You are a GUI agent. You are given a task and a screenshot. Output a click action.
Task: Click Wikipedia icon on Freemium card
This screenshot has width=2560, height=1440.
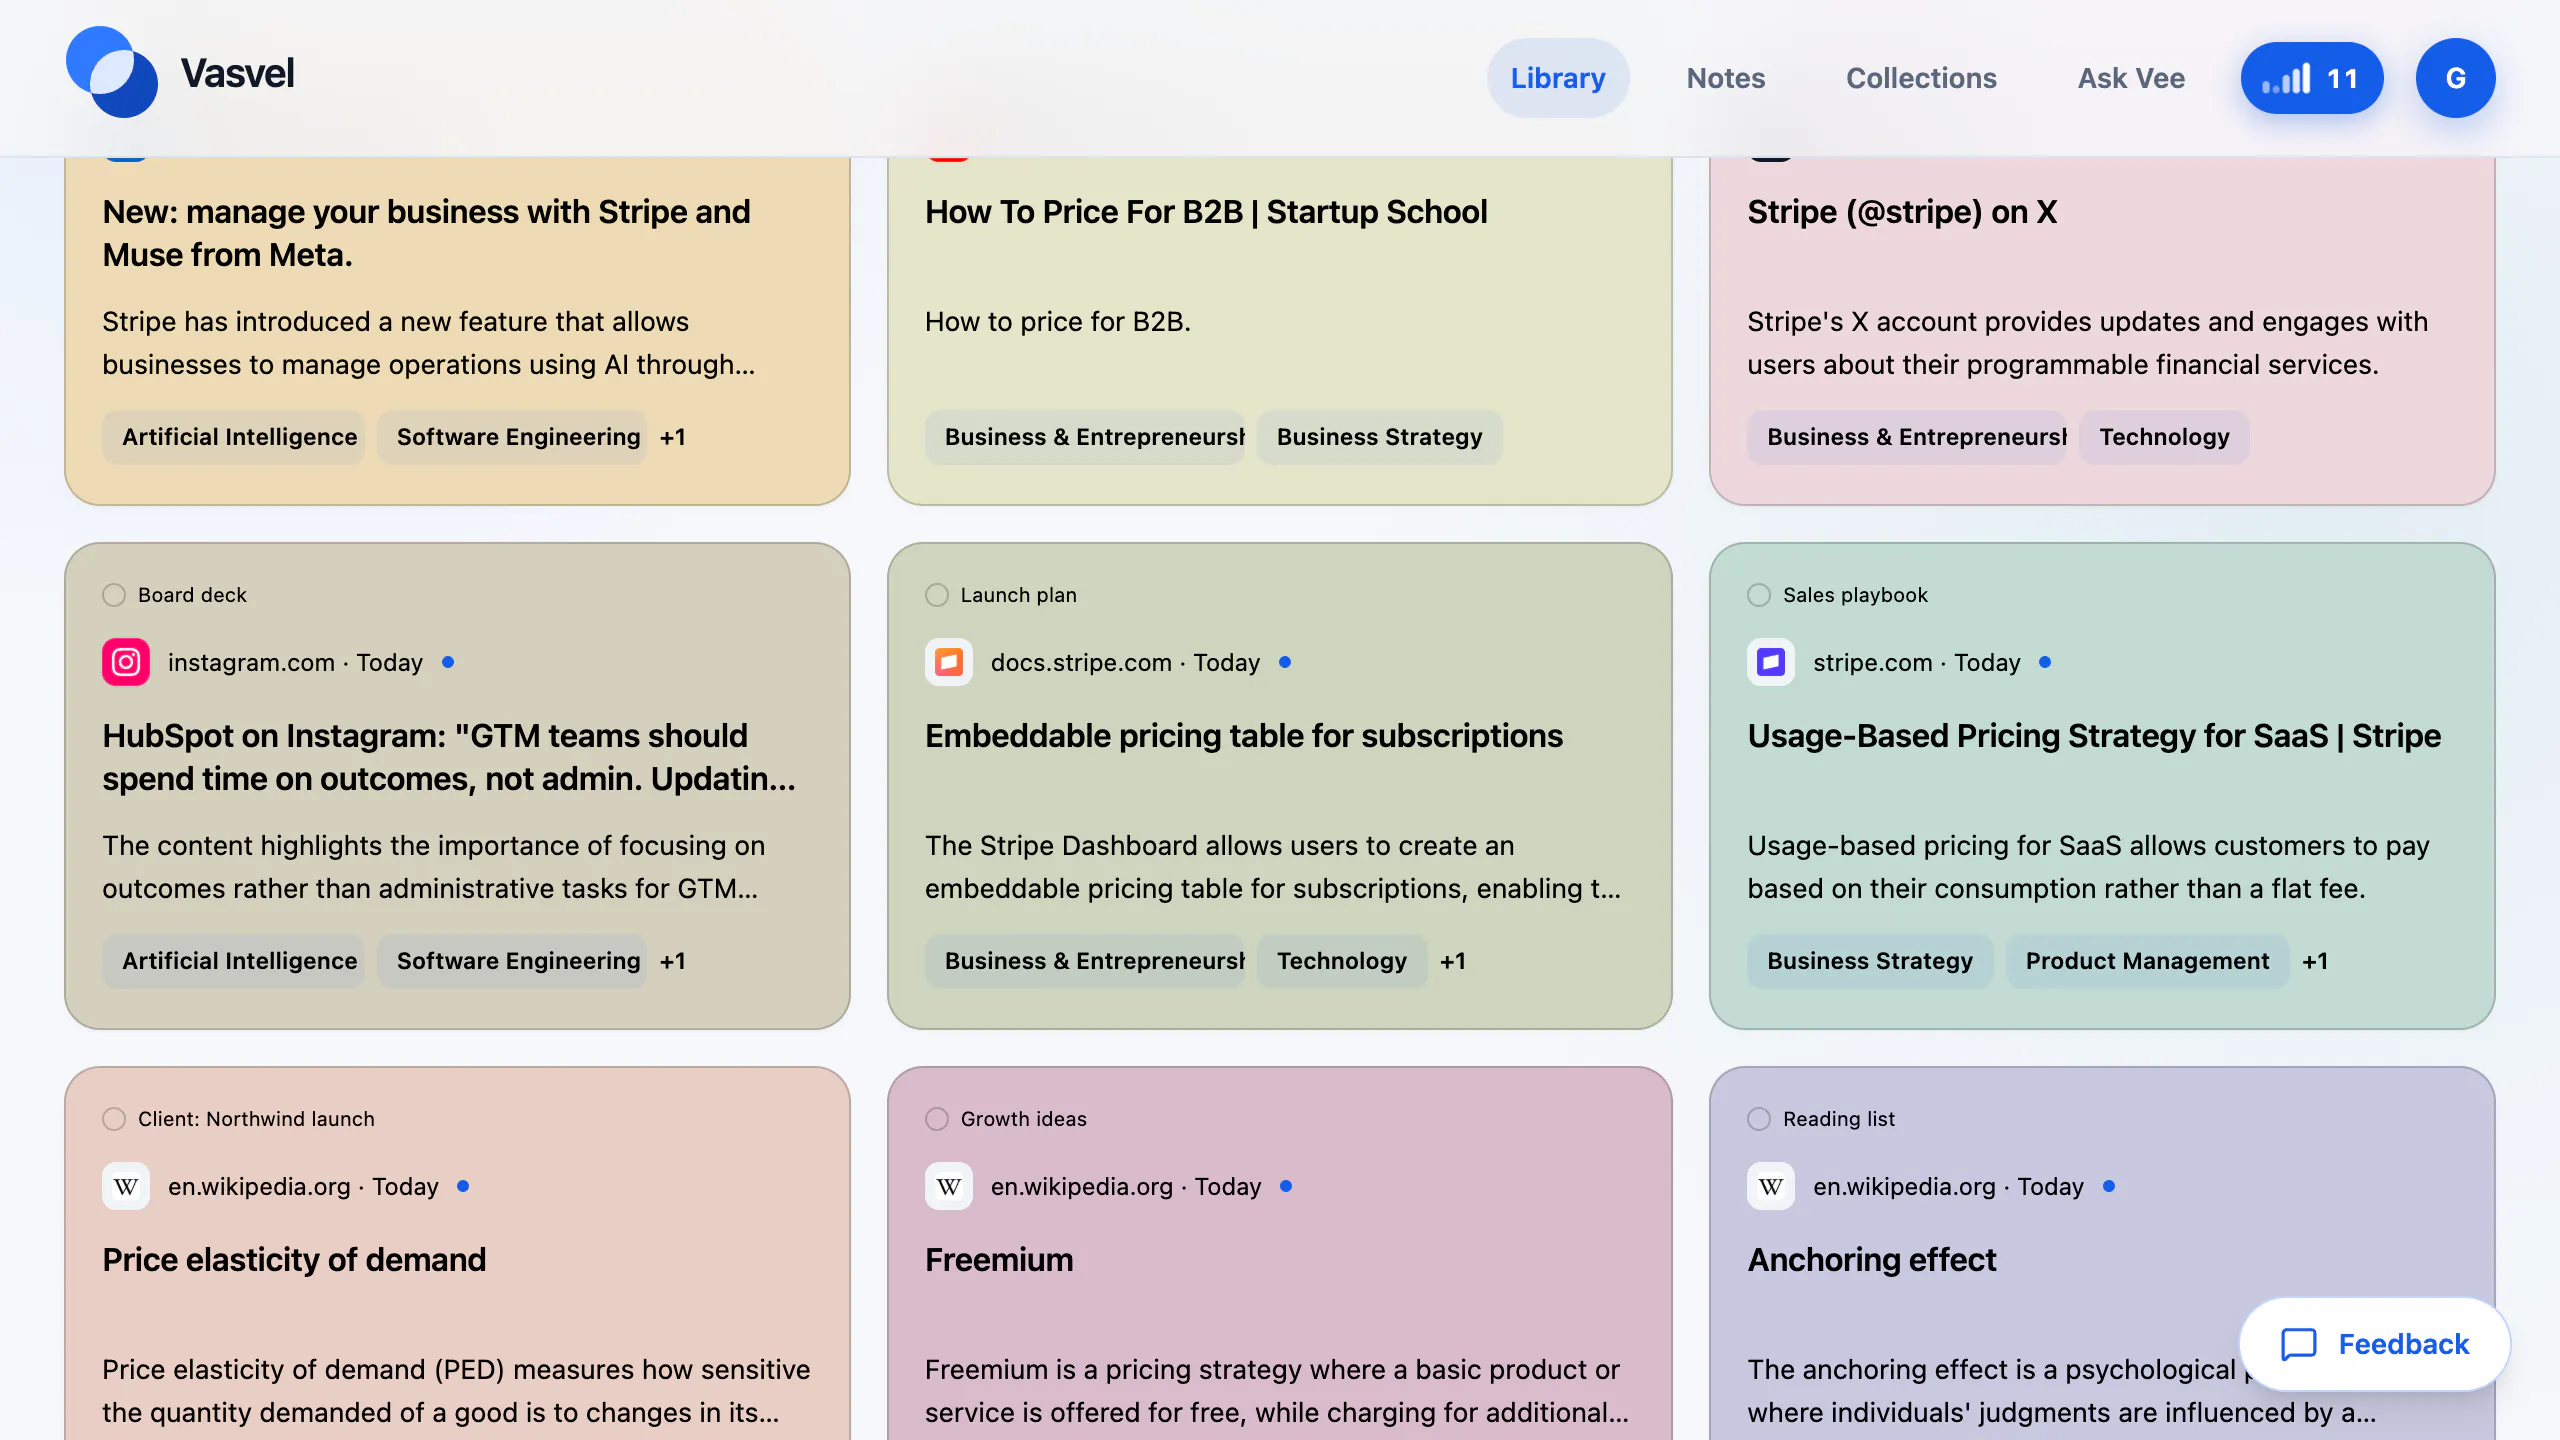[949, 1186]
